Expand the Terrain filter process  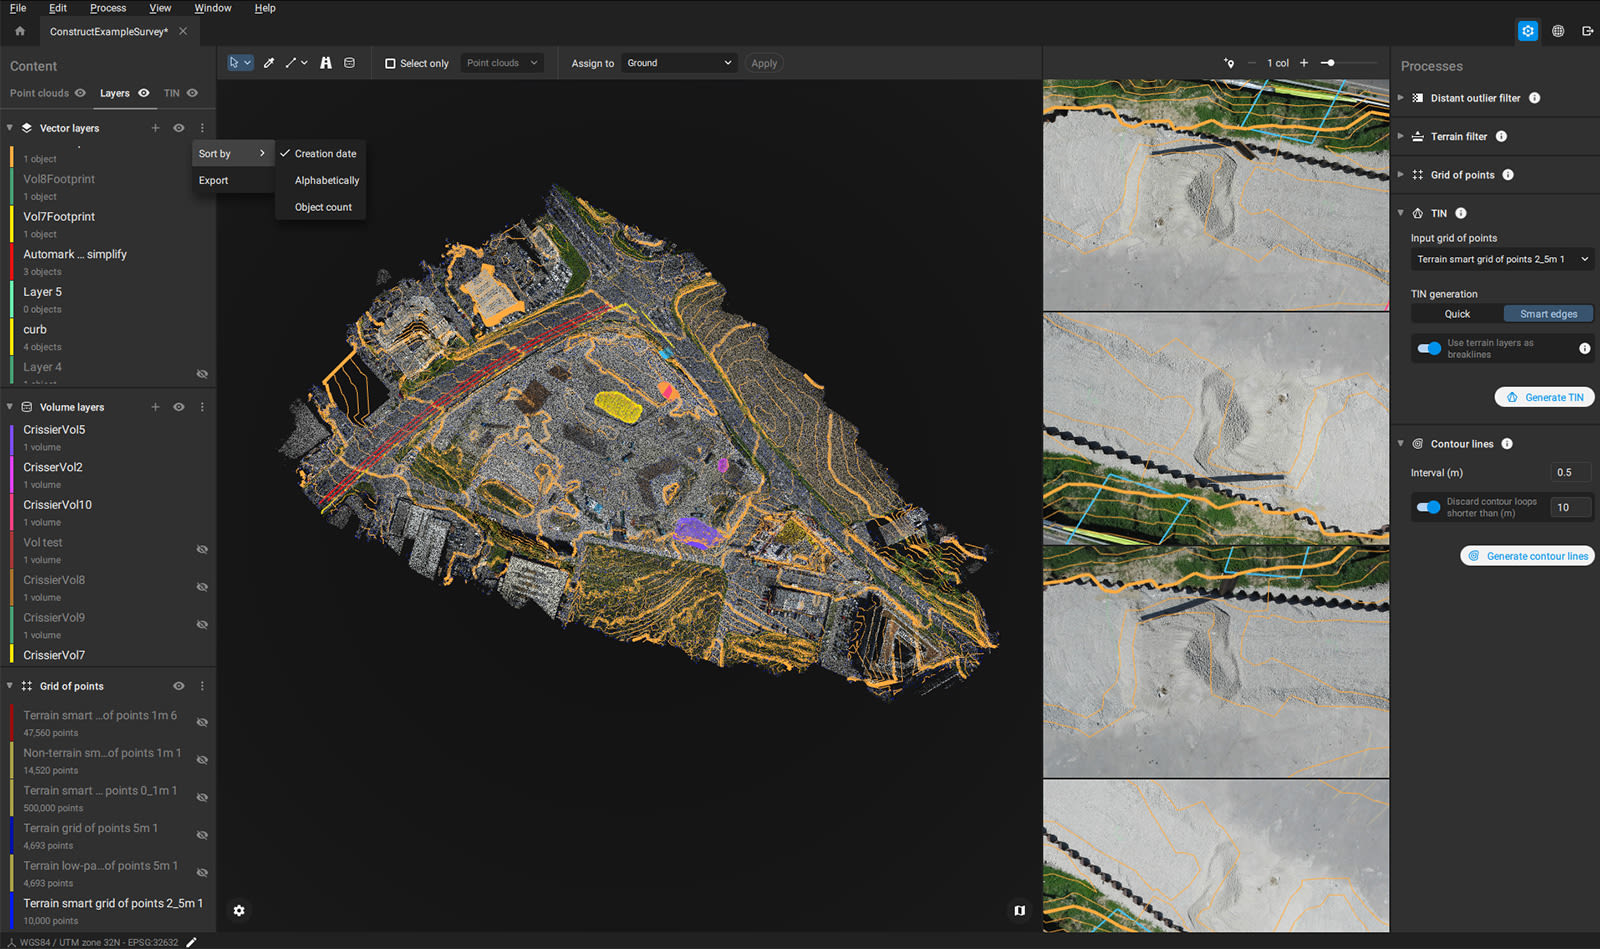1402,136
